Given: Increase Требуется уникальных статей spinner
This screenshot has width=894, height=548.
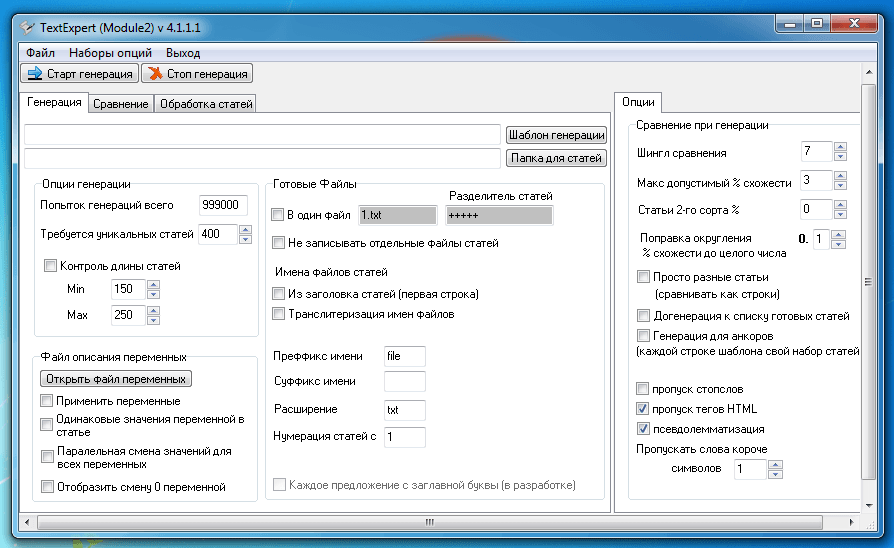Looking at the screenshot, I should [245, 229].
